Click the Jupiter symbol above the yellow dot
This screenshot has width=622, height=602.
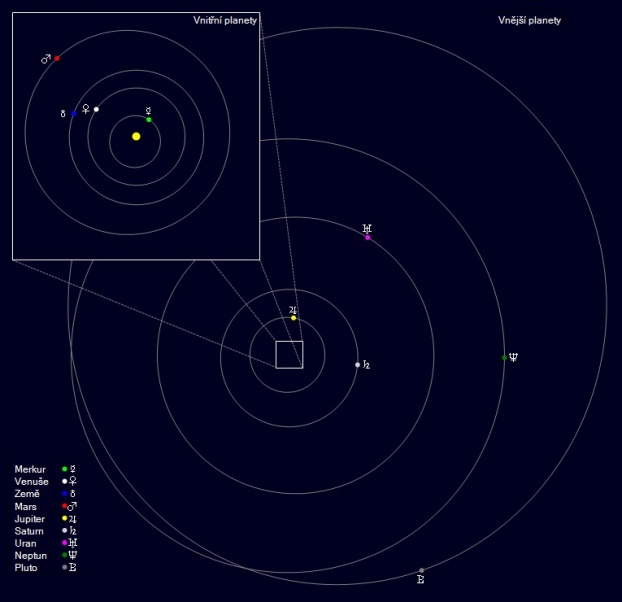[293, 310]
